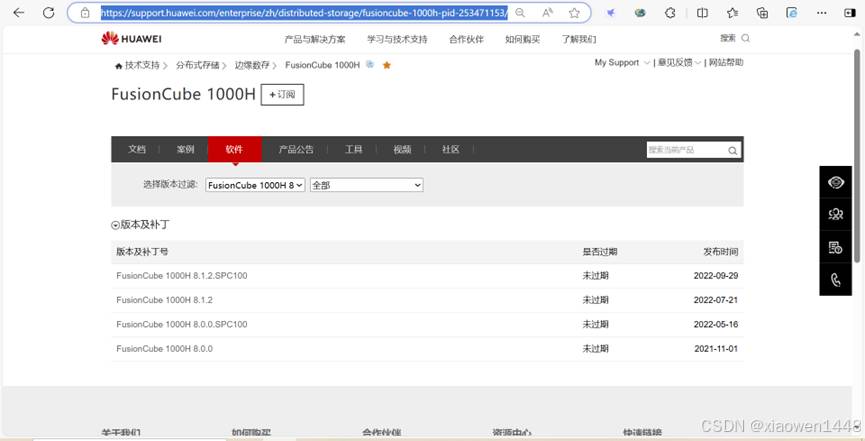Open IE mode page icon
Viewport: 865px width, 441px height.
pyautogui.click(x=792, y=13)
